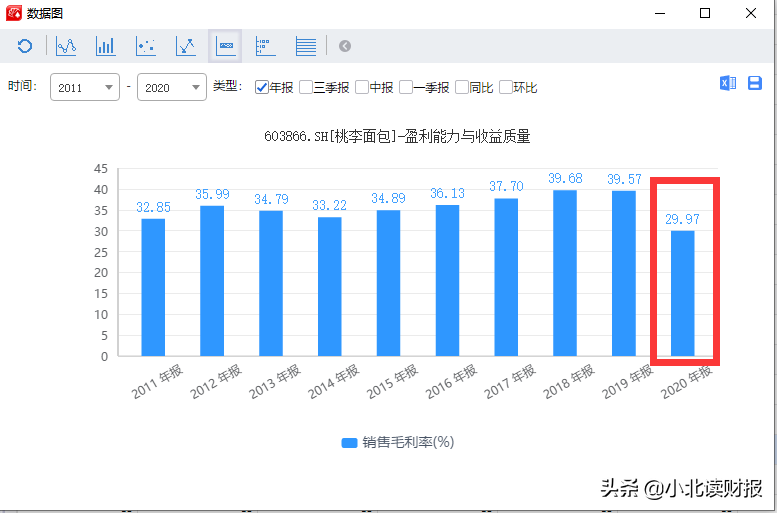The width and height of the screenshot is (777, 513).
Task: Click the 2019 年报 axis label
Action: click(627, 382)
